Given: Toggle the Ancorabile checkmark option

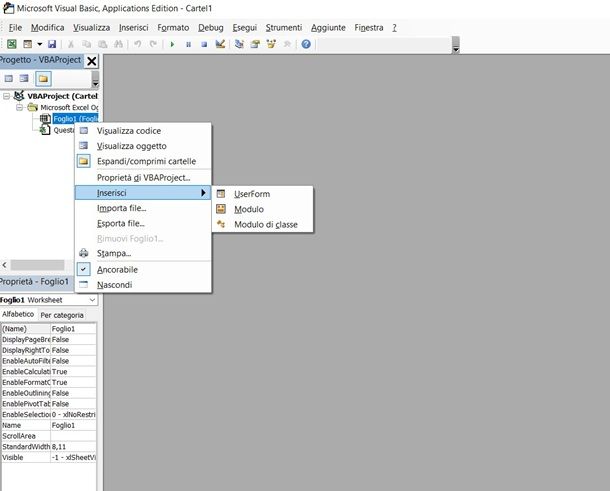Looking at the screenshot, I should [143, 269].
